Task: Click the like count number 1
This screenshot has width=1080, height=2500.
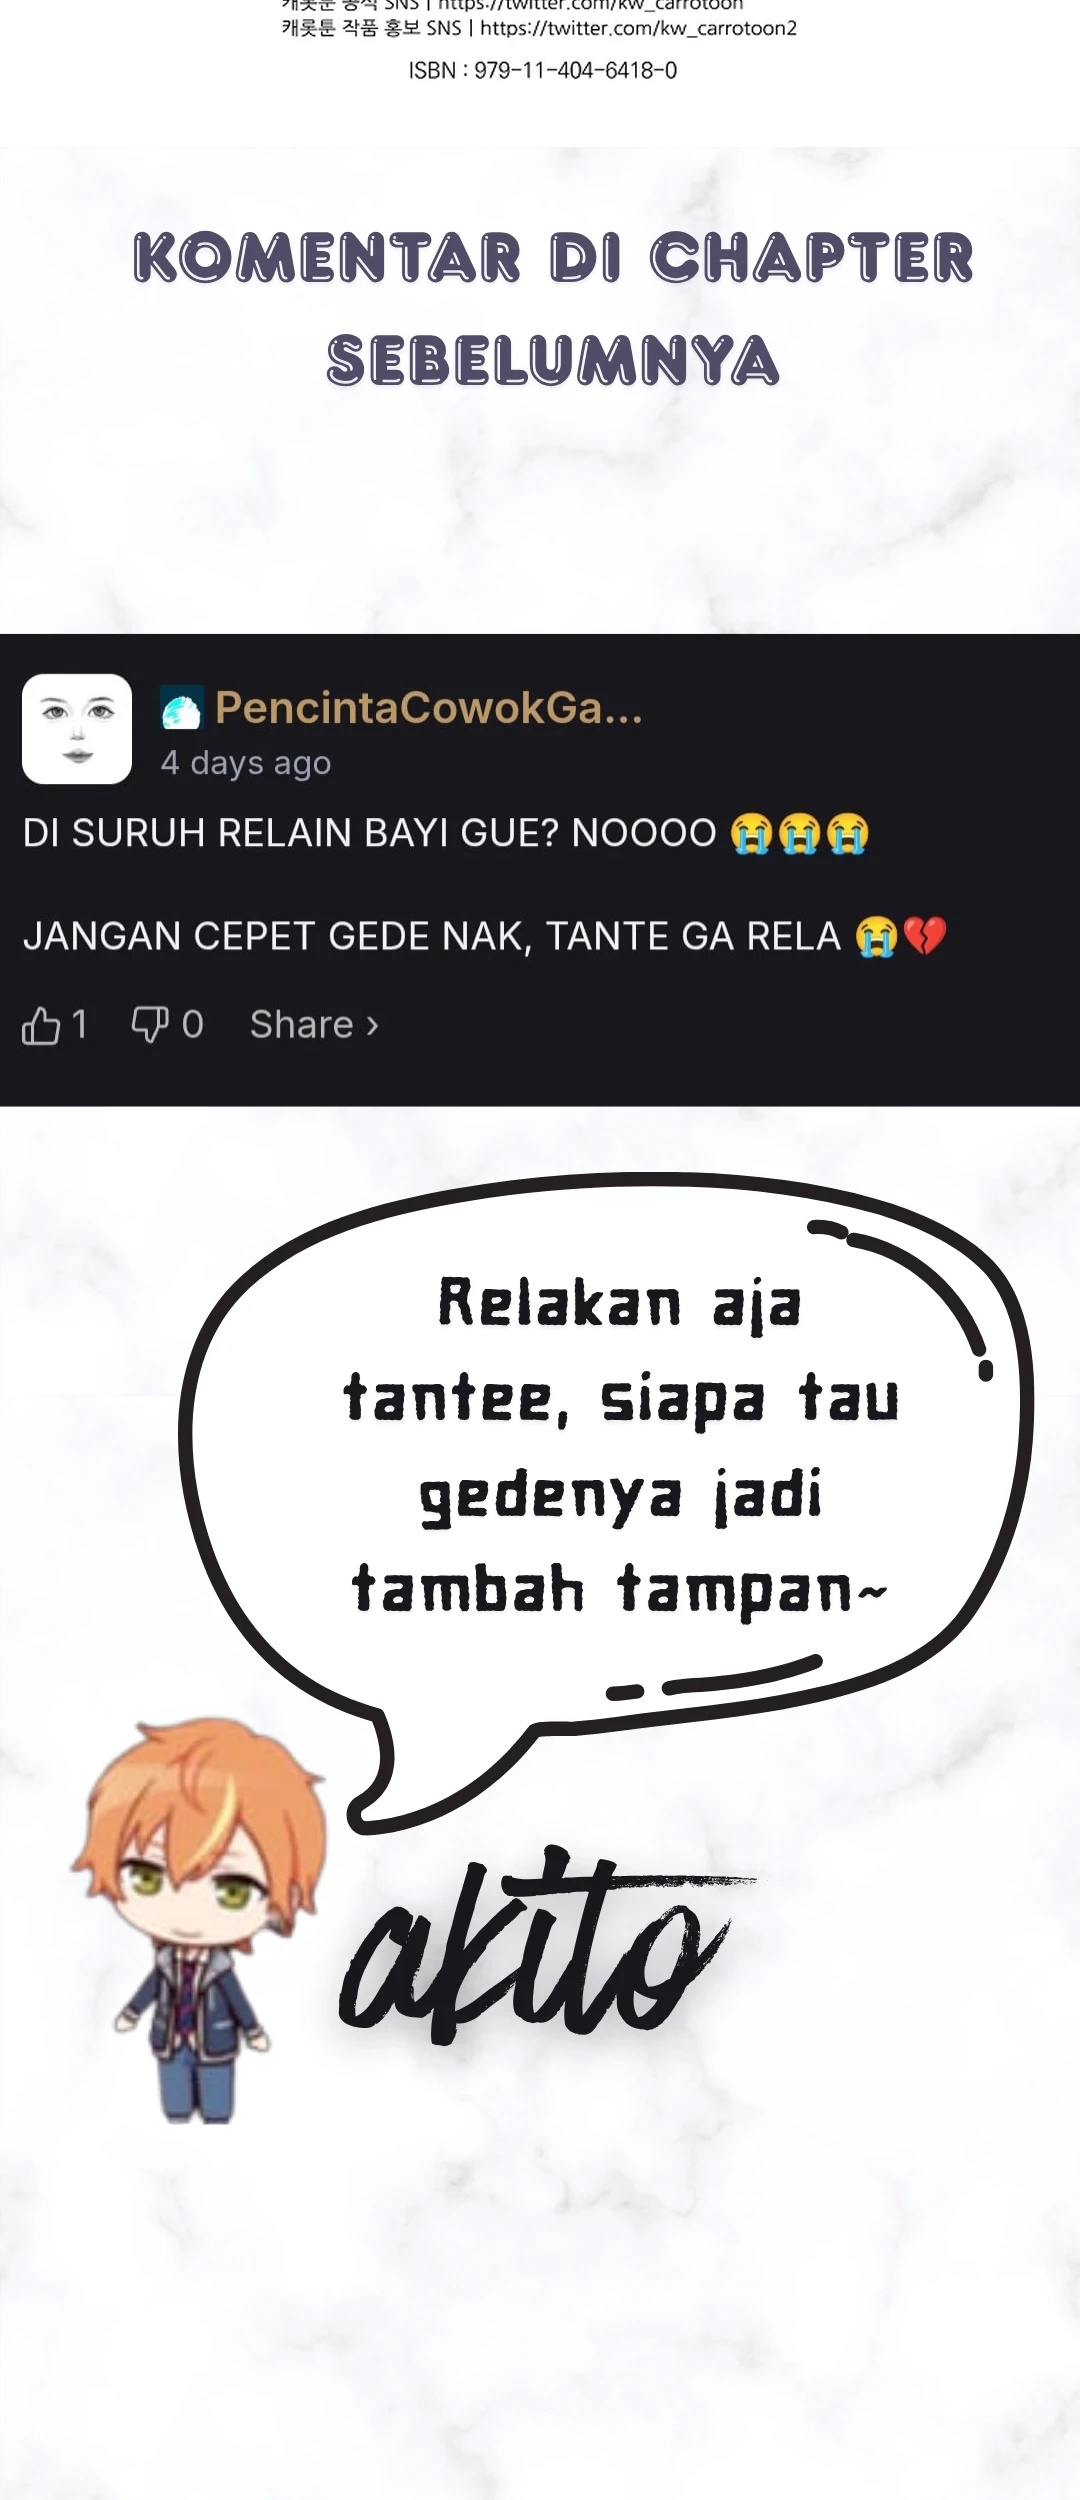Action: (80, 1025)
